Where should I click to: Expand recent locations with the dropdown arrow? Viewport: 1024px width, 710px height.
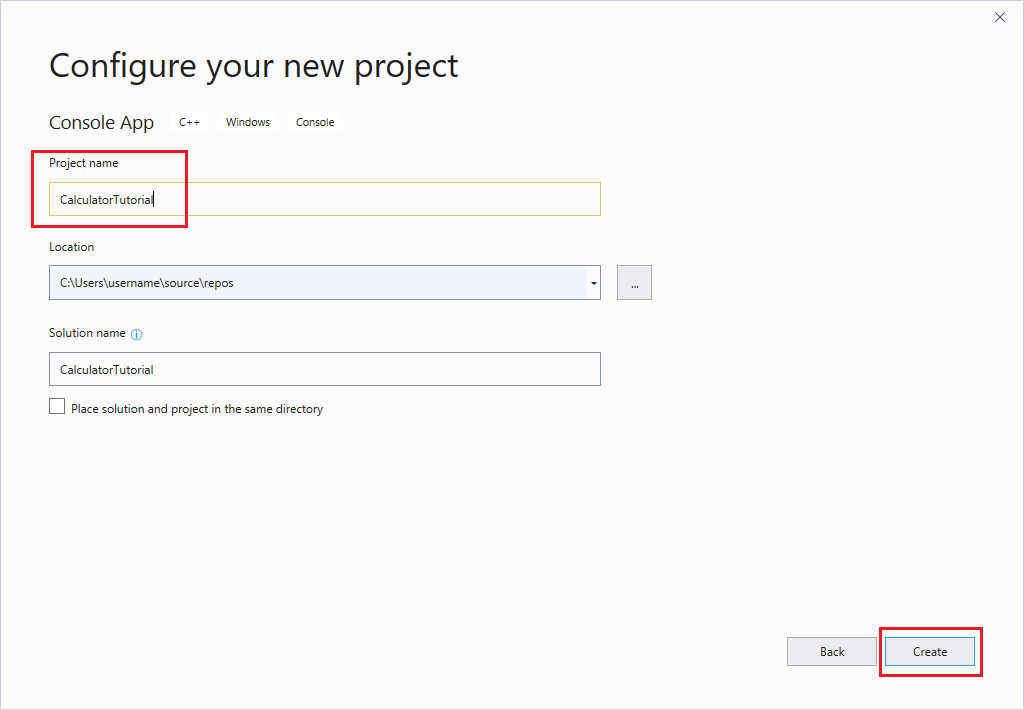(593, 282)
